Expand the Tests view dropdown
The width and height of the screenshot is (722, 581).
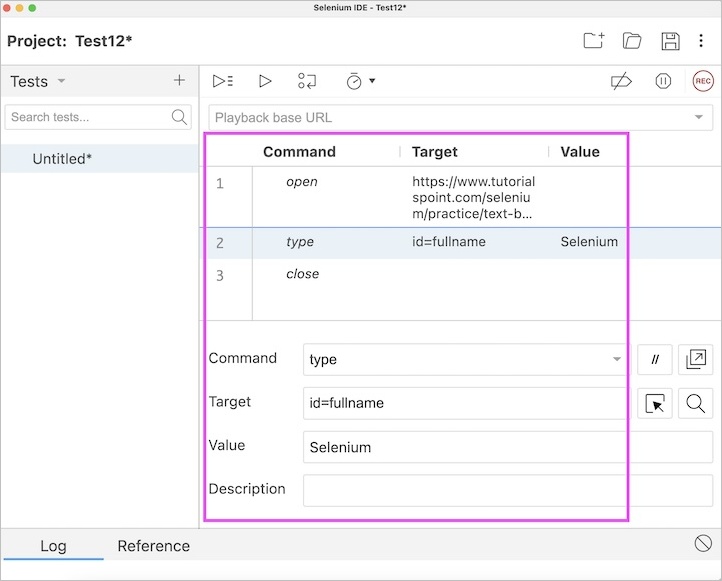[62, 81]
